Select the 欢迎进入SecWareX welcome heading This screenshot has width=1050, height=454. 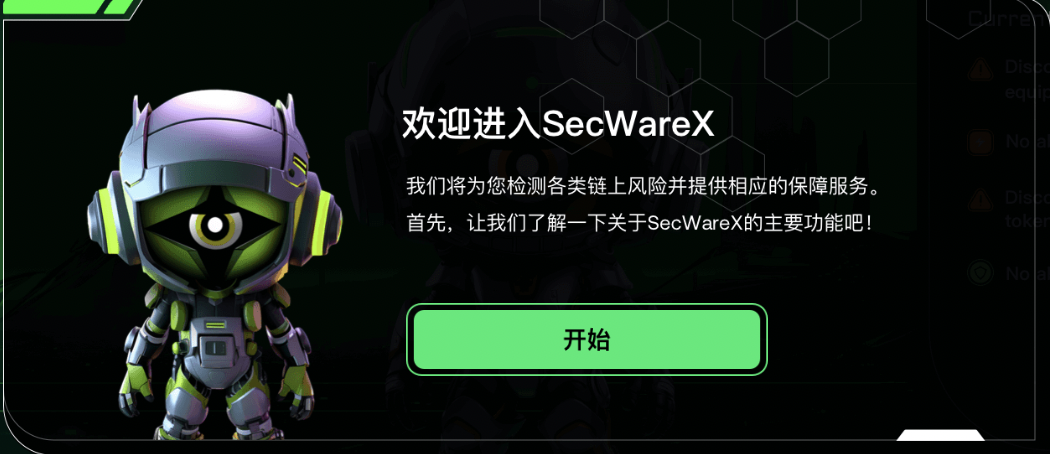(558, 124)
